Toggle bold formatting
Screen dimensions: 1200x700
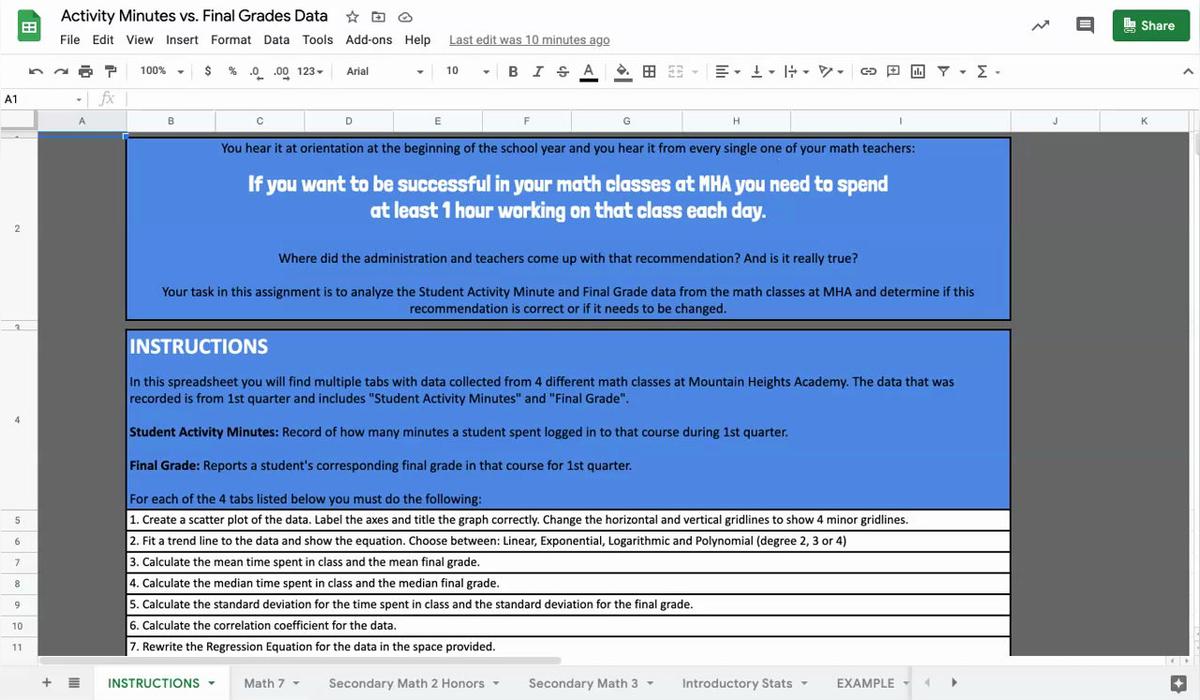513,71
